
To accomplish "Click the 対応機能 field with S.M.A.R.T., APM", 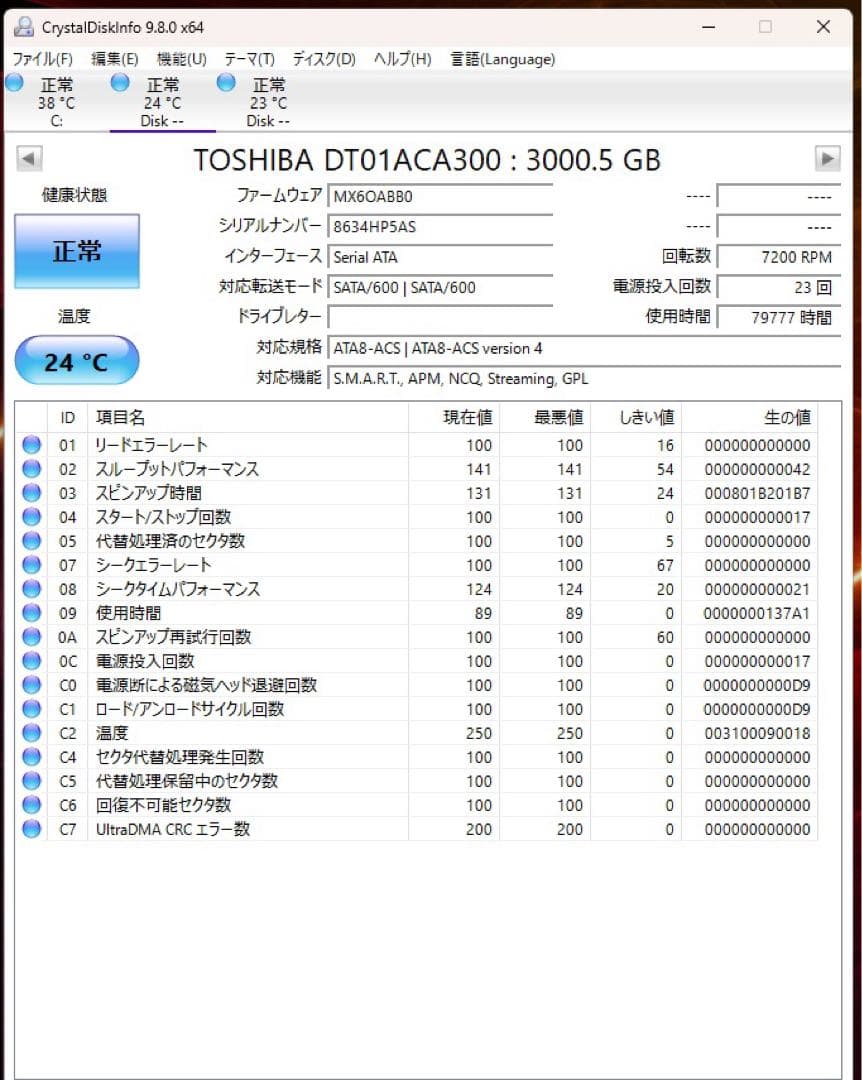I will (x=584, y=378).
